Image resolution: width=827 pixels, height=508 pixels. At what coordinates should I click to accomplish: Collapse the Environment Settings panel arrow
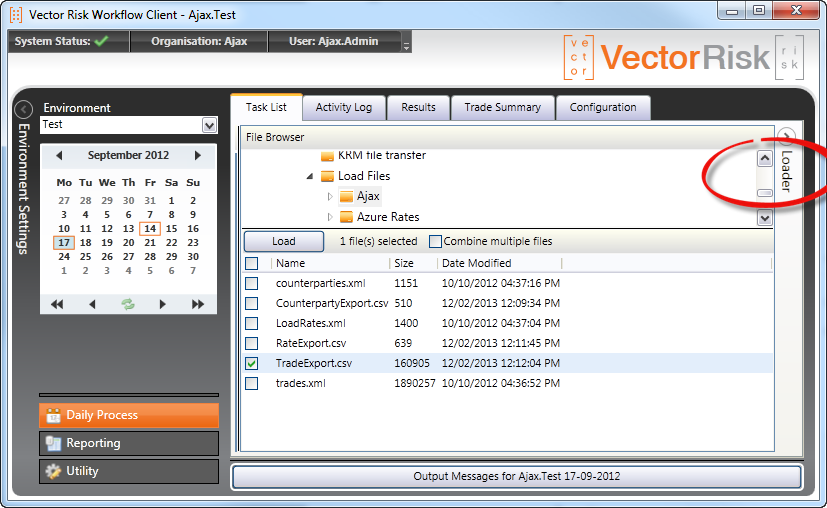click(x=23, y=109)
